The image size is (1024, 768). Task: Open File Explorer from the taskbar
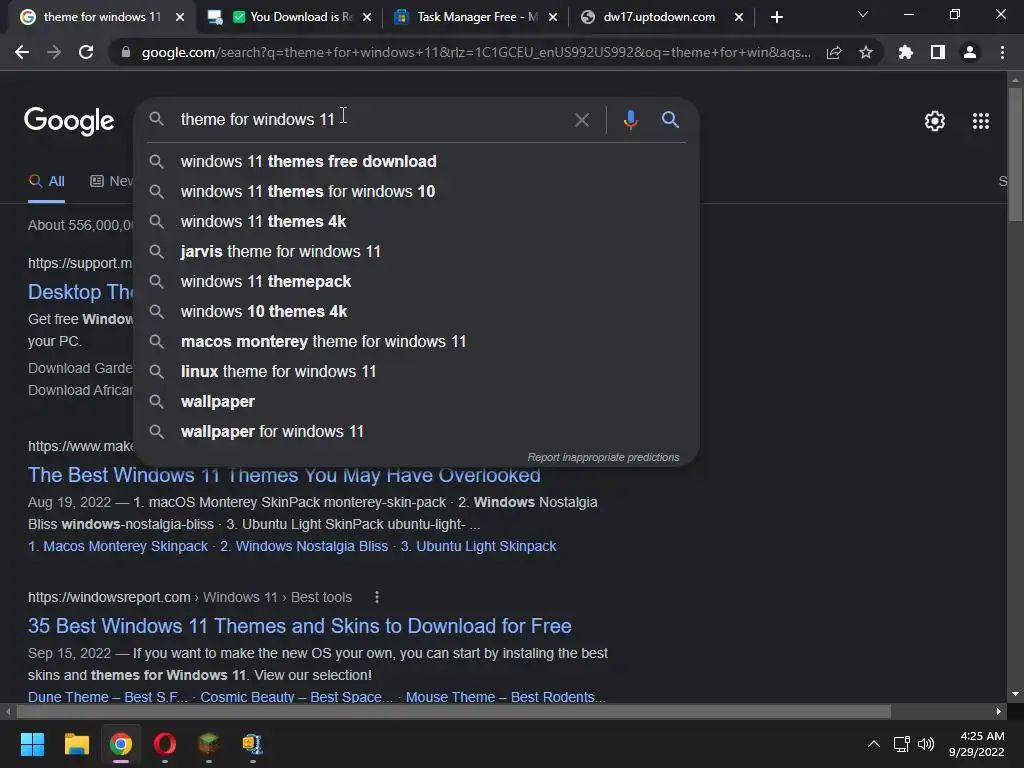pos(76,744)
